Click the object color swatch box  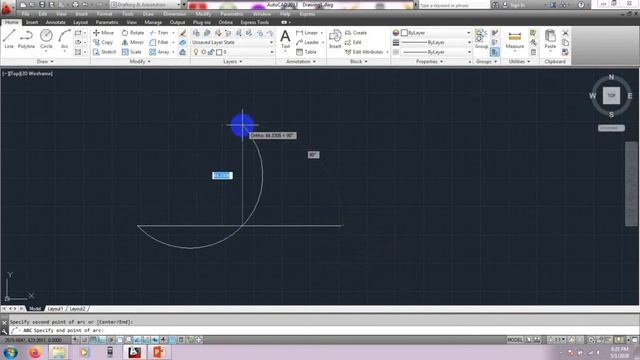404,33
